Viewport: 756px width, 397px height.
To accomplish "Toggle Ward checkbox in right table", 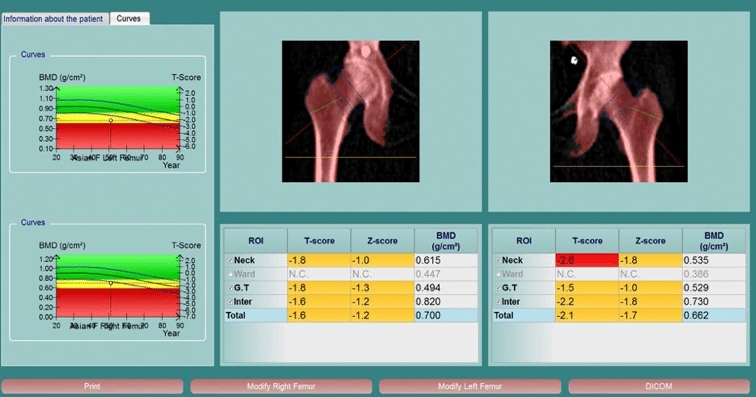I will [x=499, y=274].
